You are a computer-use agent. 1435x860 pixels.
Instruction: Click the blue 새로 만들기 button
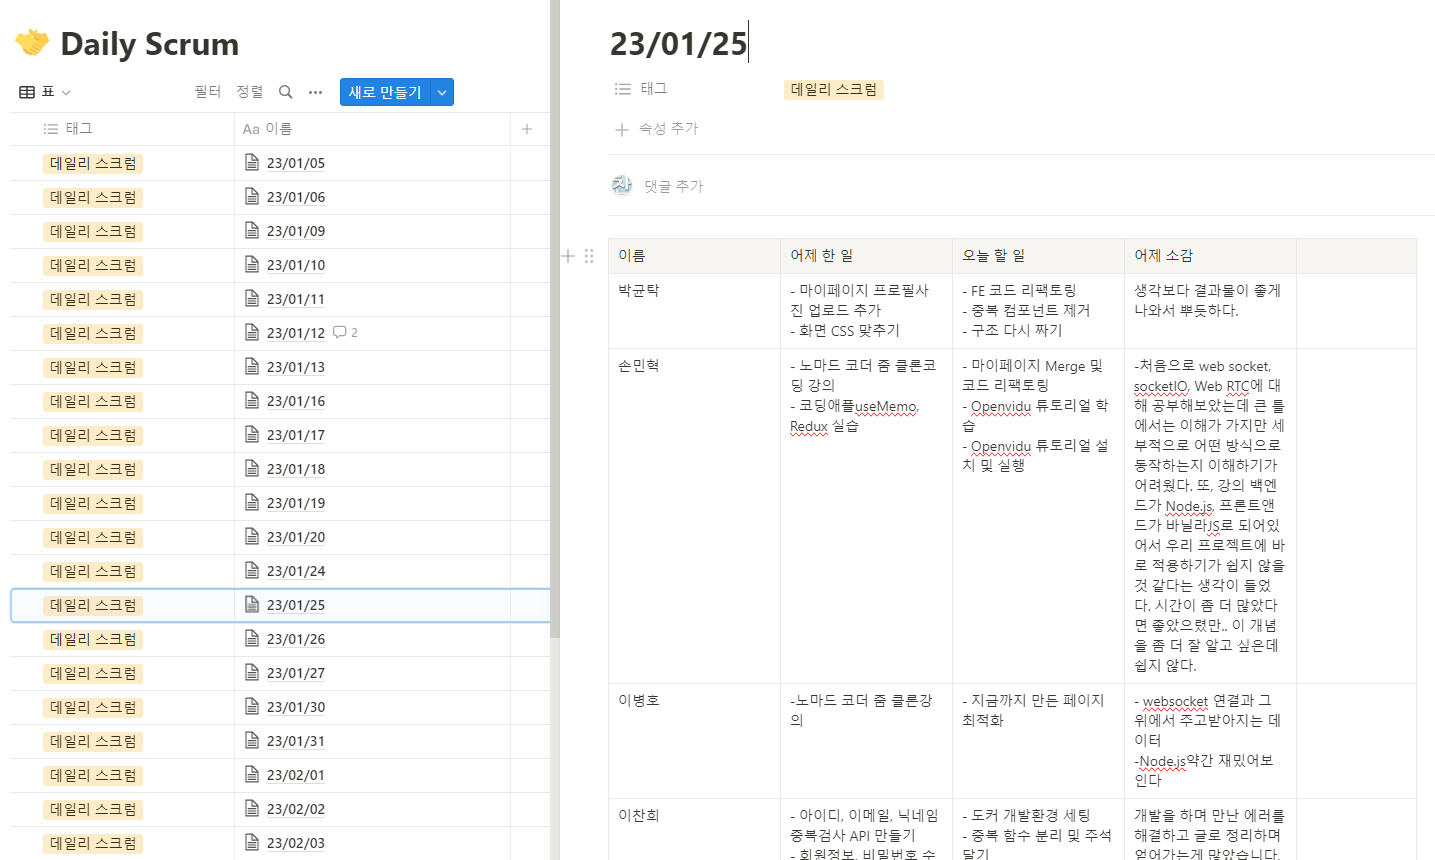pos(385,91)
